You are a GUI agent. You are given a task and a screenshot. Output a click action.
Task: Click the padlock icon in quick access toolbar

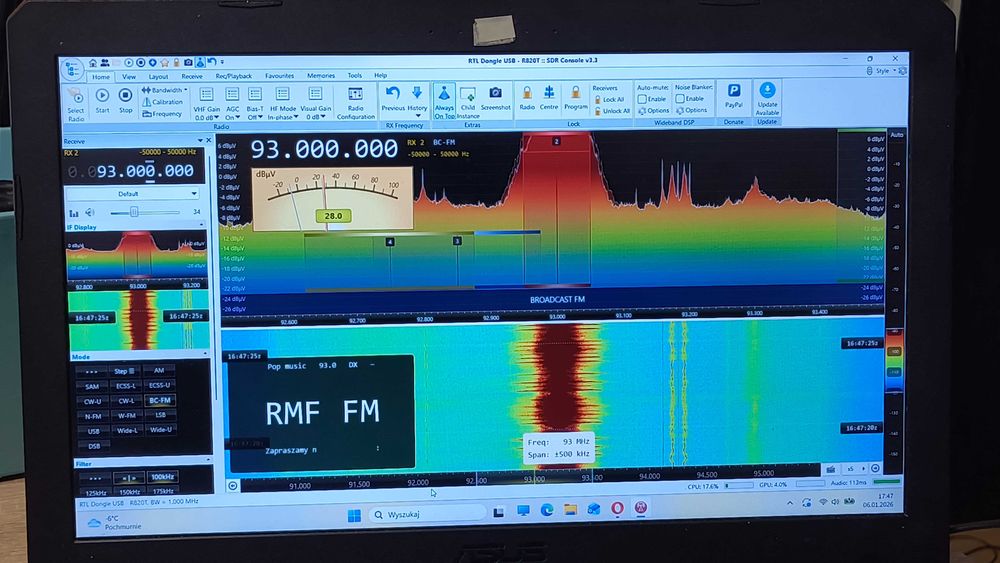pyautogui.click(x=177, y=62)
